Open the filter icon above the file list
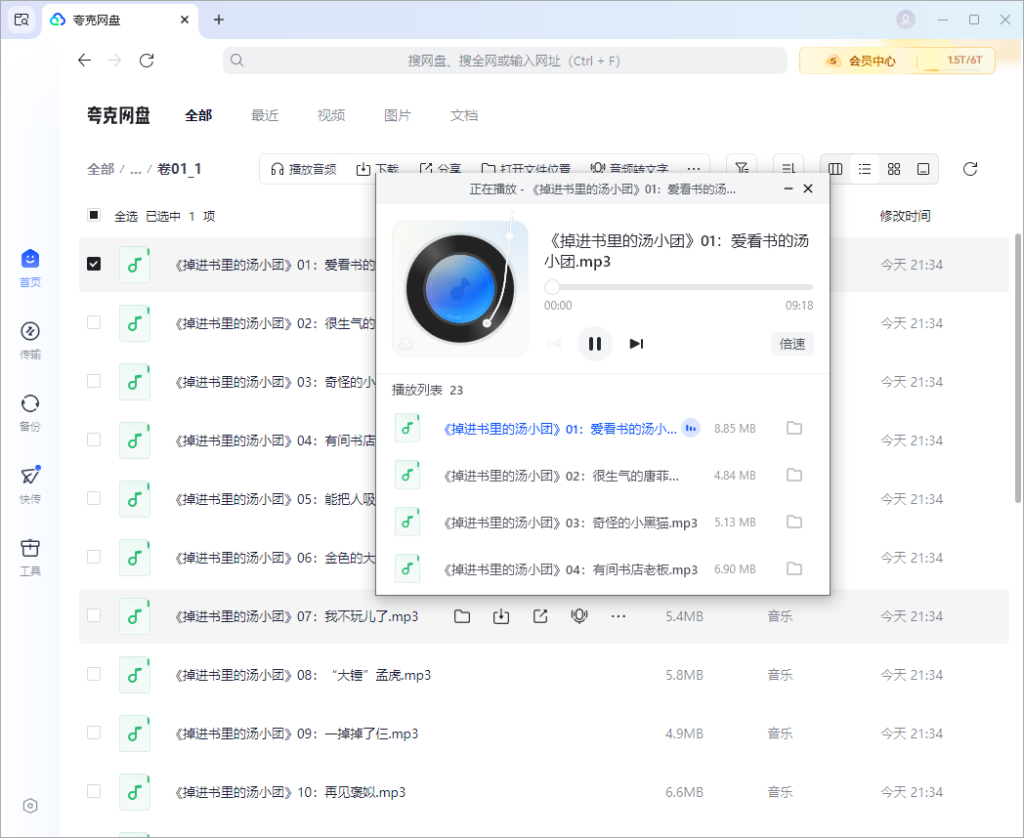 pyautogui.click(x=741, y=169)
